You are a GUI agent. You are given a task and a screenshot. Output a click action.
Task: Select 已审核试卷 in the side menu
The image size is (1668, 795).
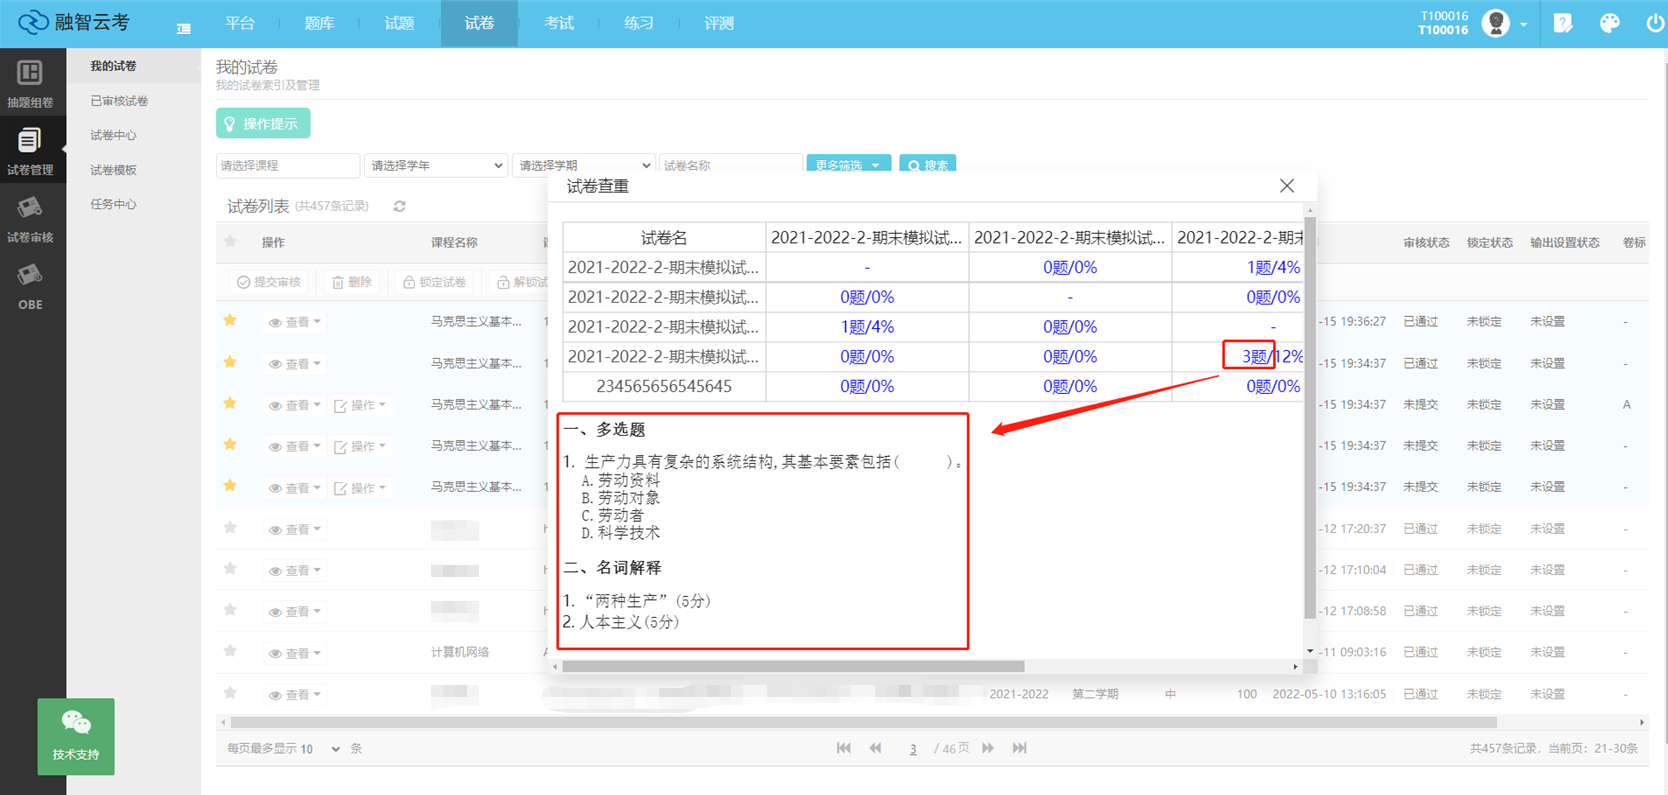click(119, 101)
